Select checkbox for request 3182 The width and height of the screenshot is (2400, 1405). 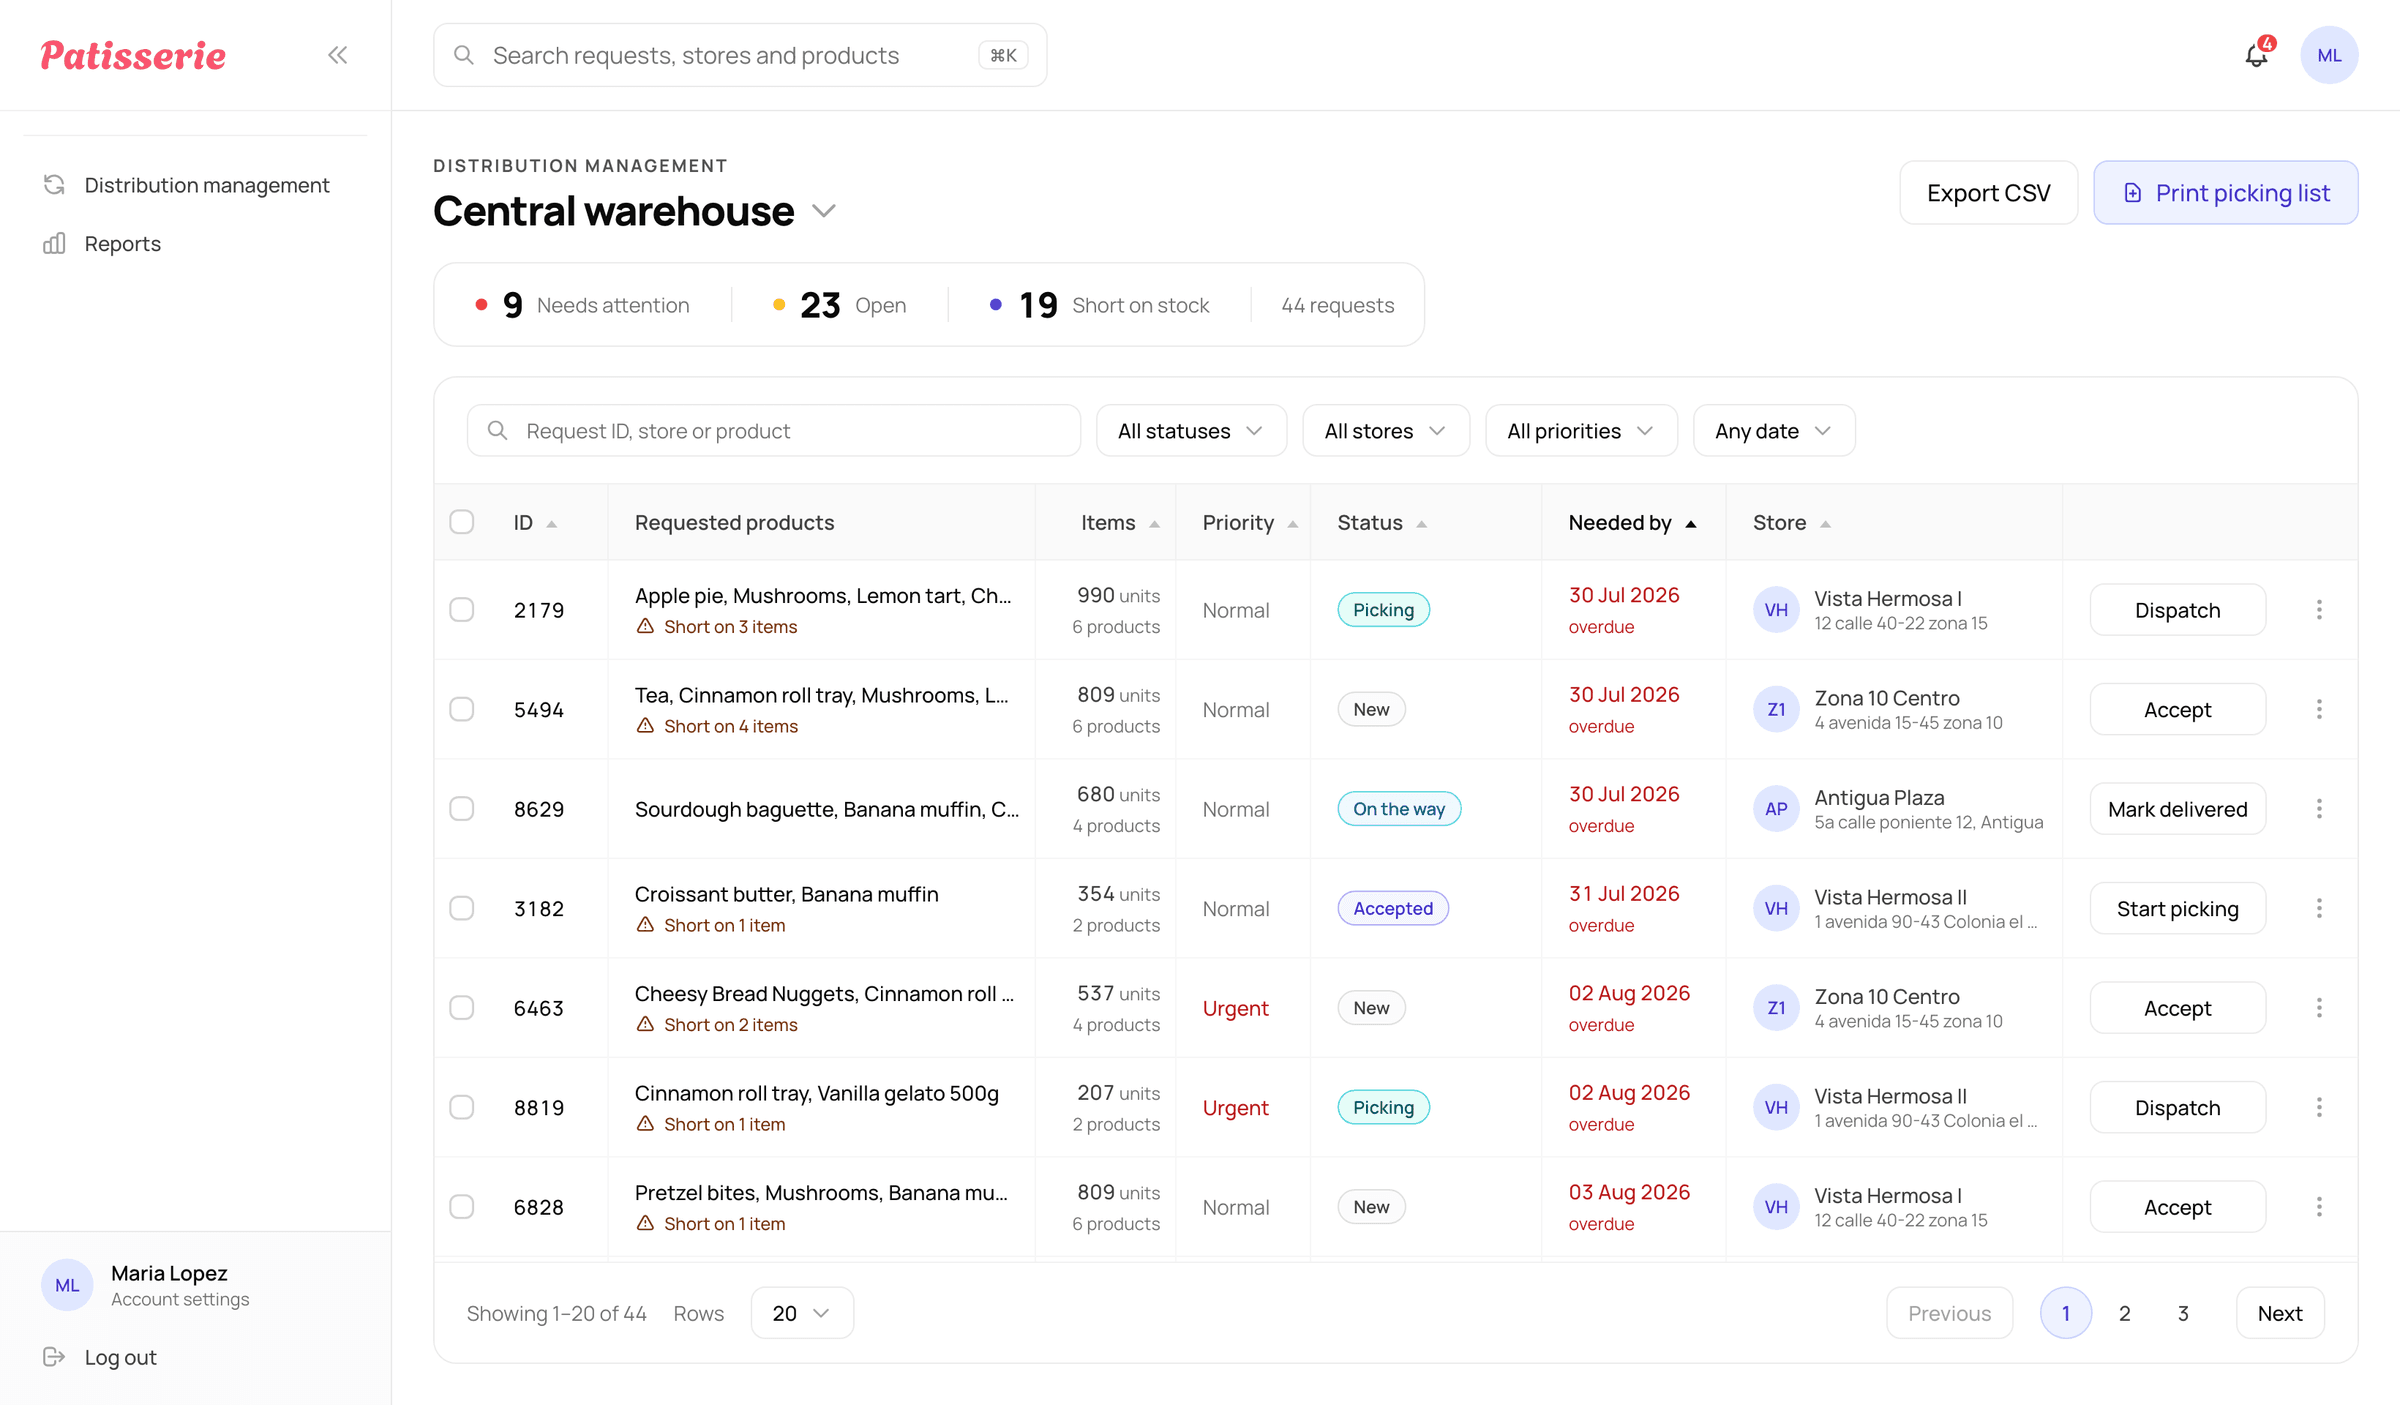click(x=461, y=908)
